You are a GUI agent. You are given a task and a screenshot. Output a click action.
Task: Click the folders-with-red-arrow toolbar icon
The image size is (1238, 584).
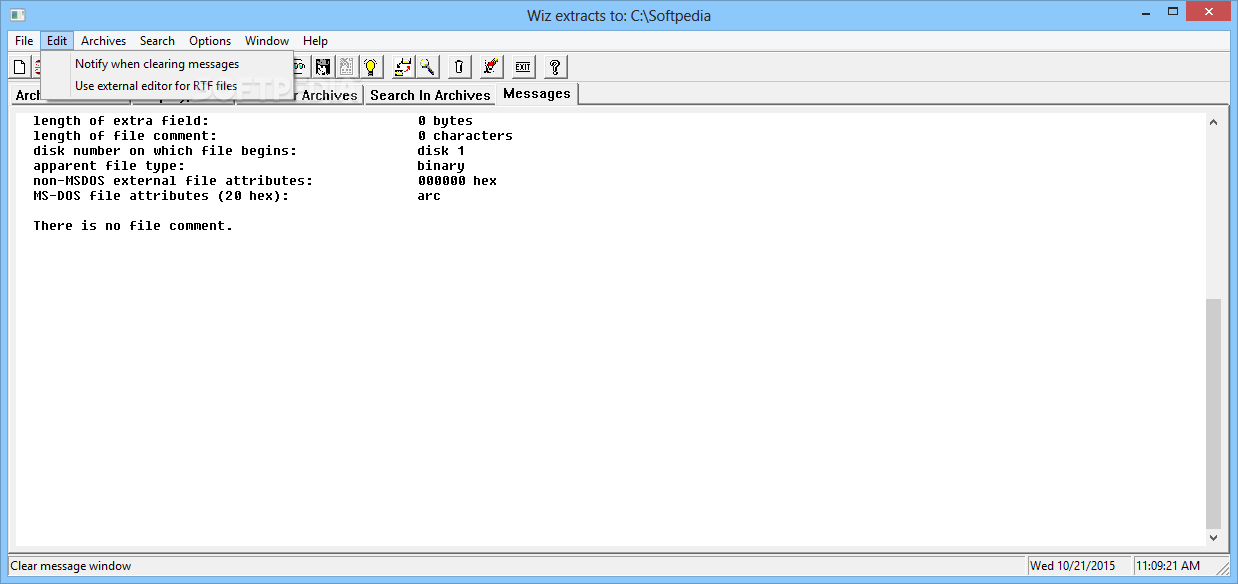point(403,67)
